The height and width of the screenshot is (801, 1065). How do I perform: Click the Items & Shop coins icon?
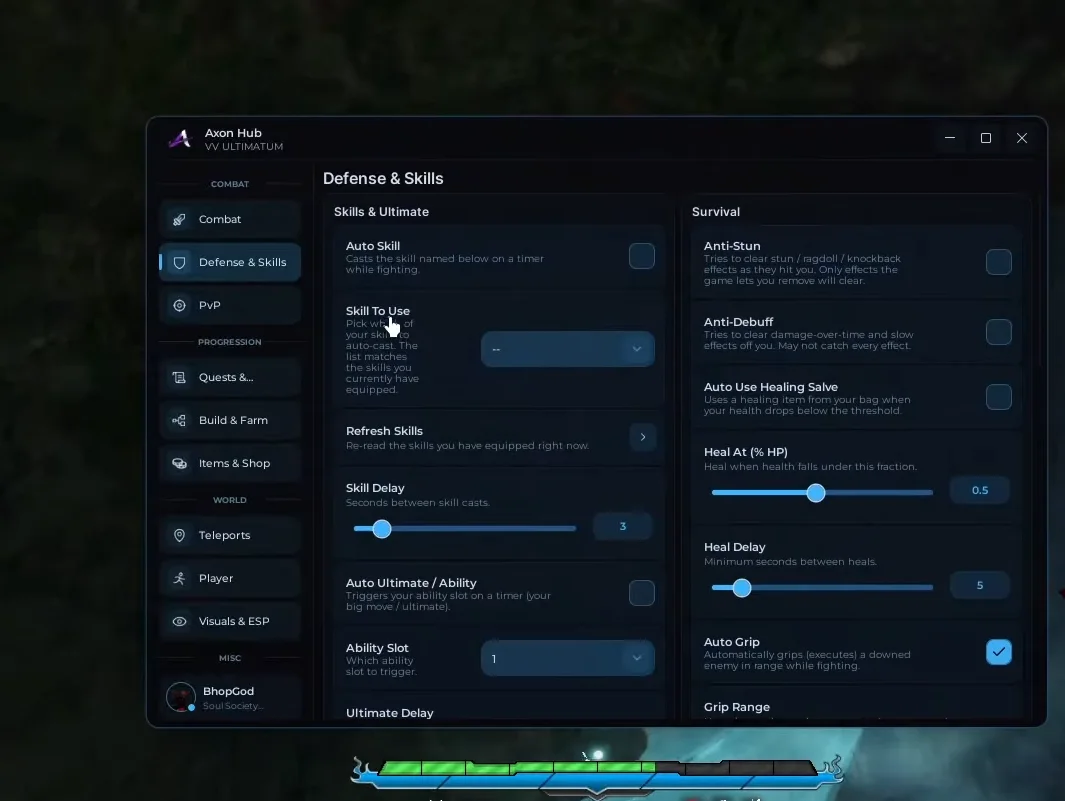[179, 463]
